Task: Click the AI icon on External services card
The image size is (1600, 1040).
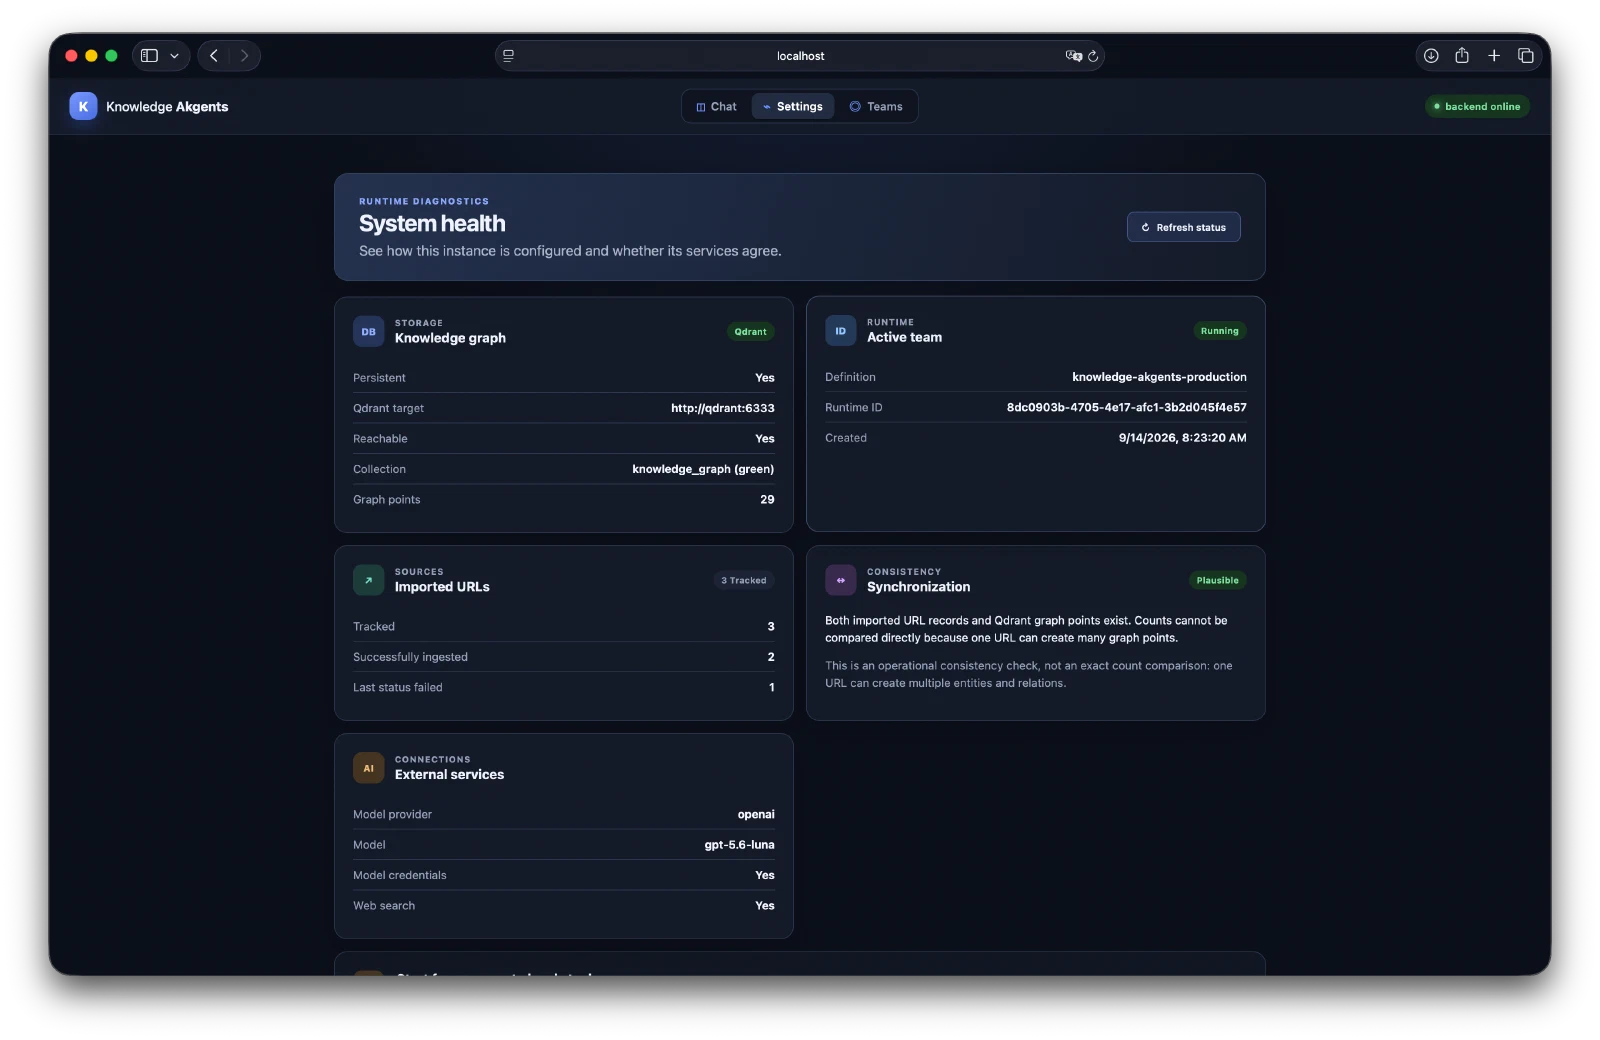Action: 369,768
